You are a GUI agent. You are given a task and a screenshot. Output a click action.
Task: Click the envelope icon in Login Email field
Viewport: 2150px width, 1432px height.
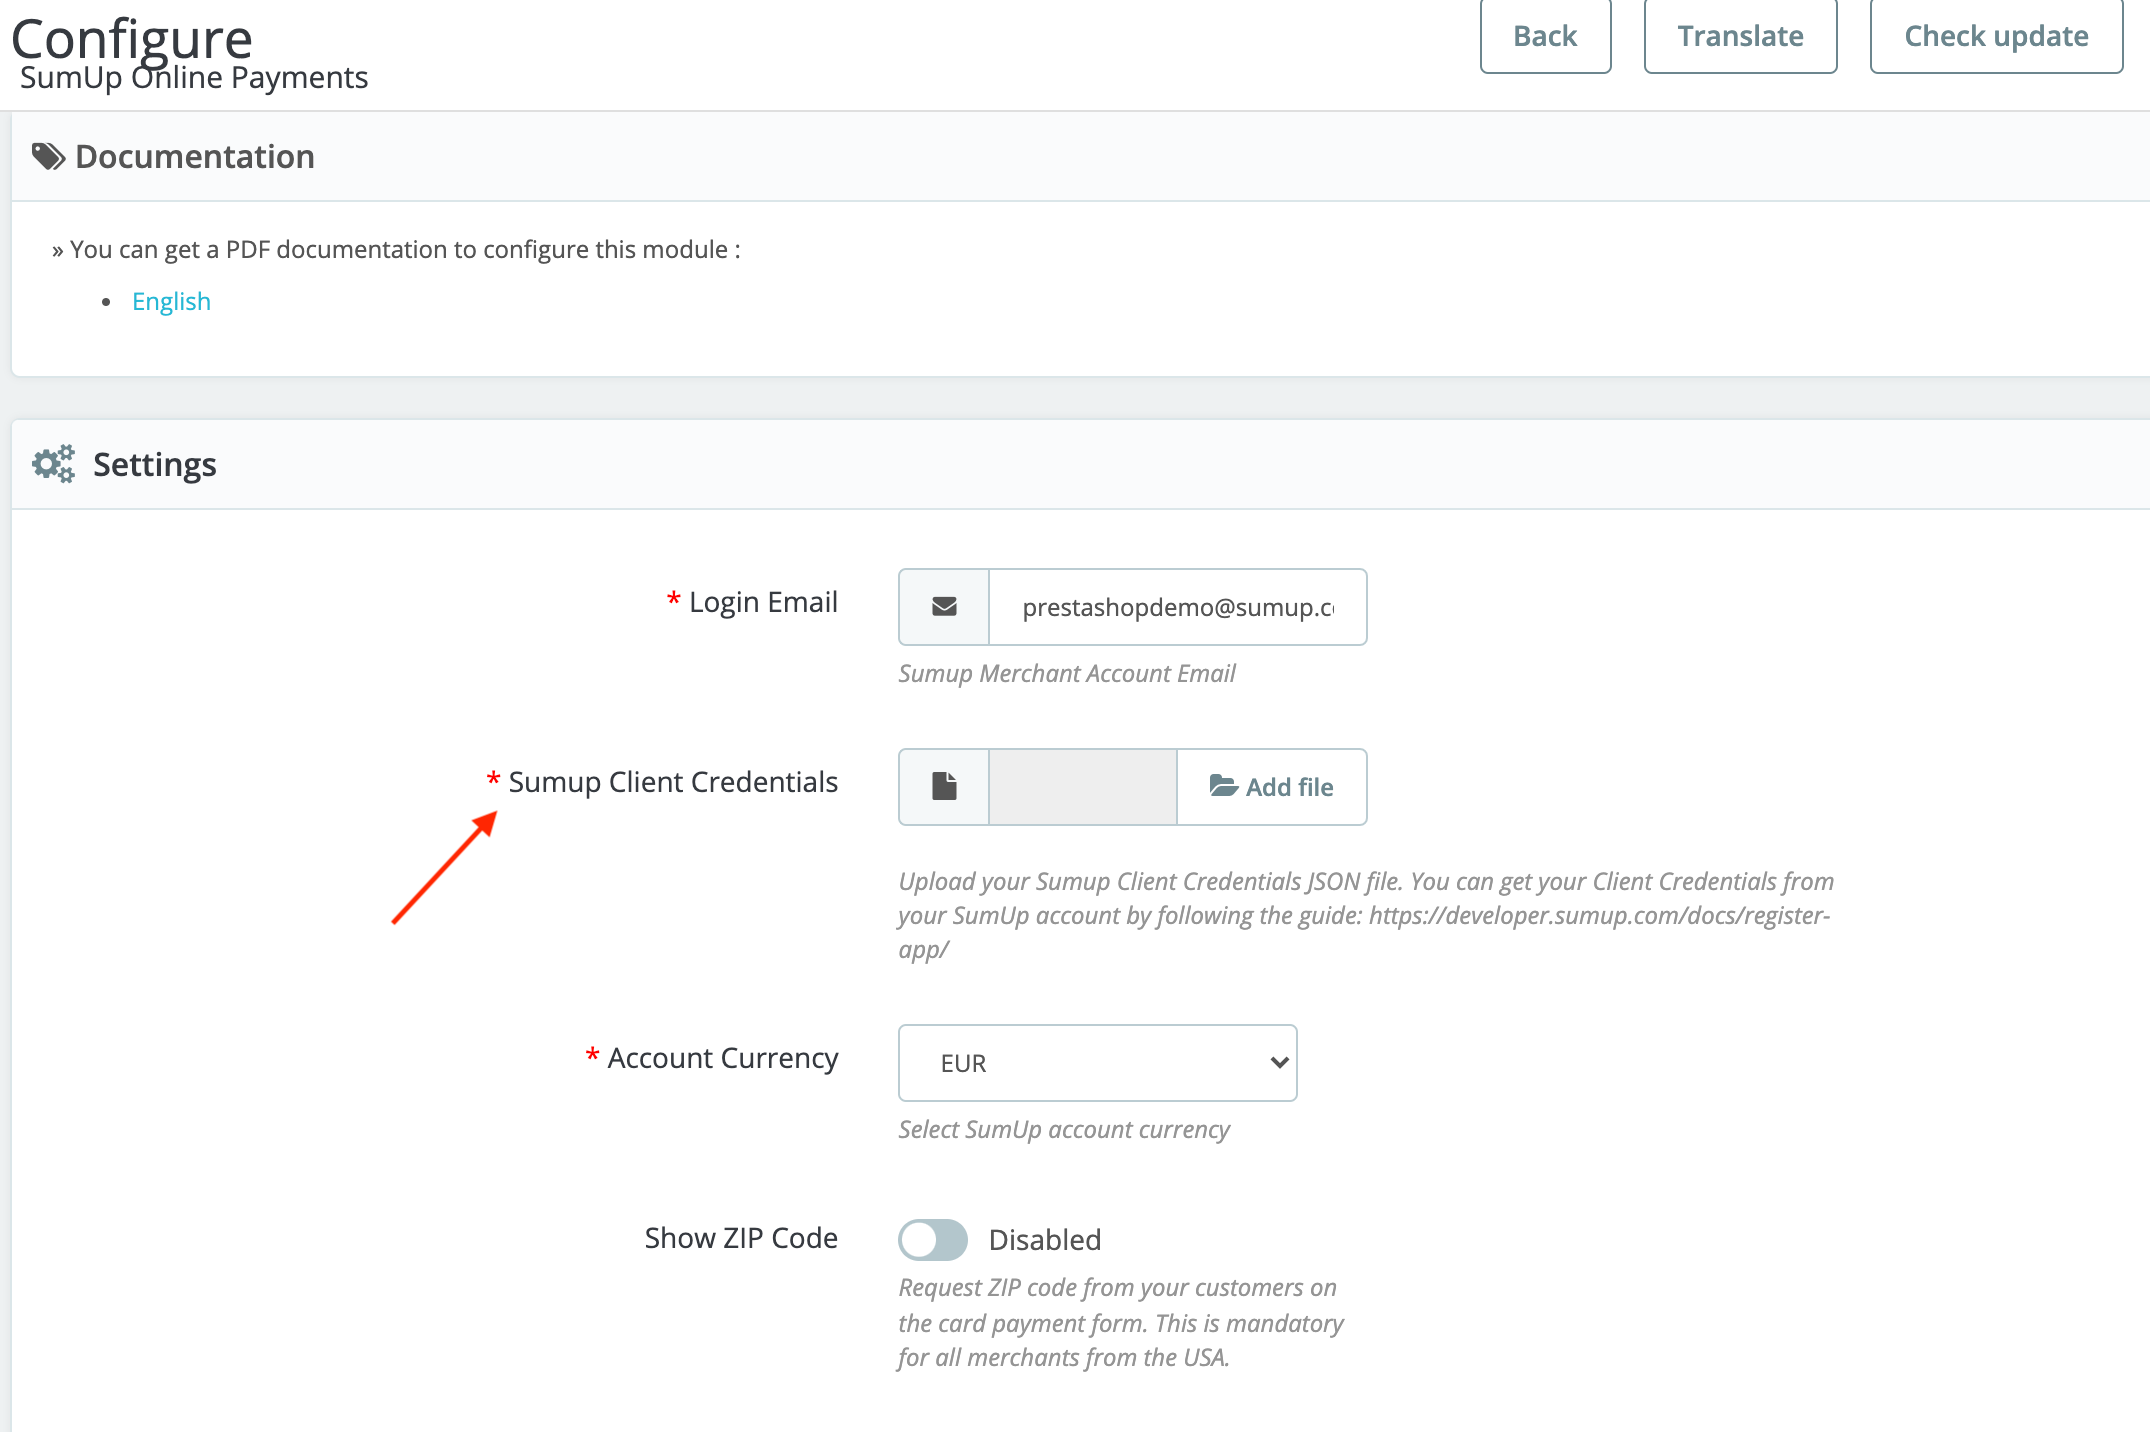click(x=941, y=605)
